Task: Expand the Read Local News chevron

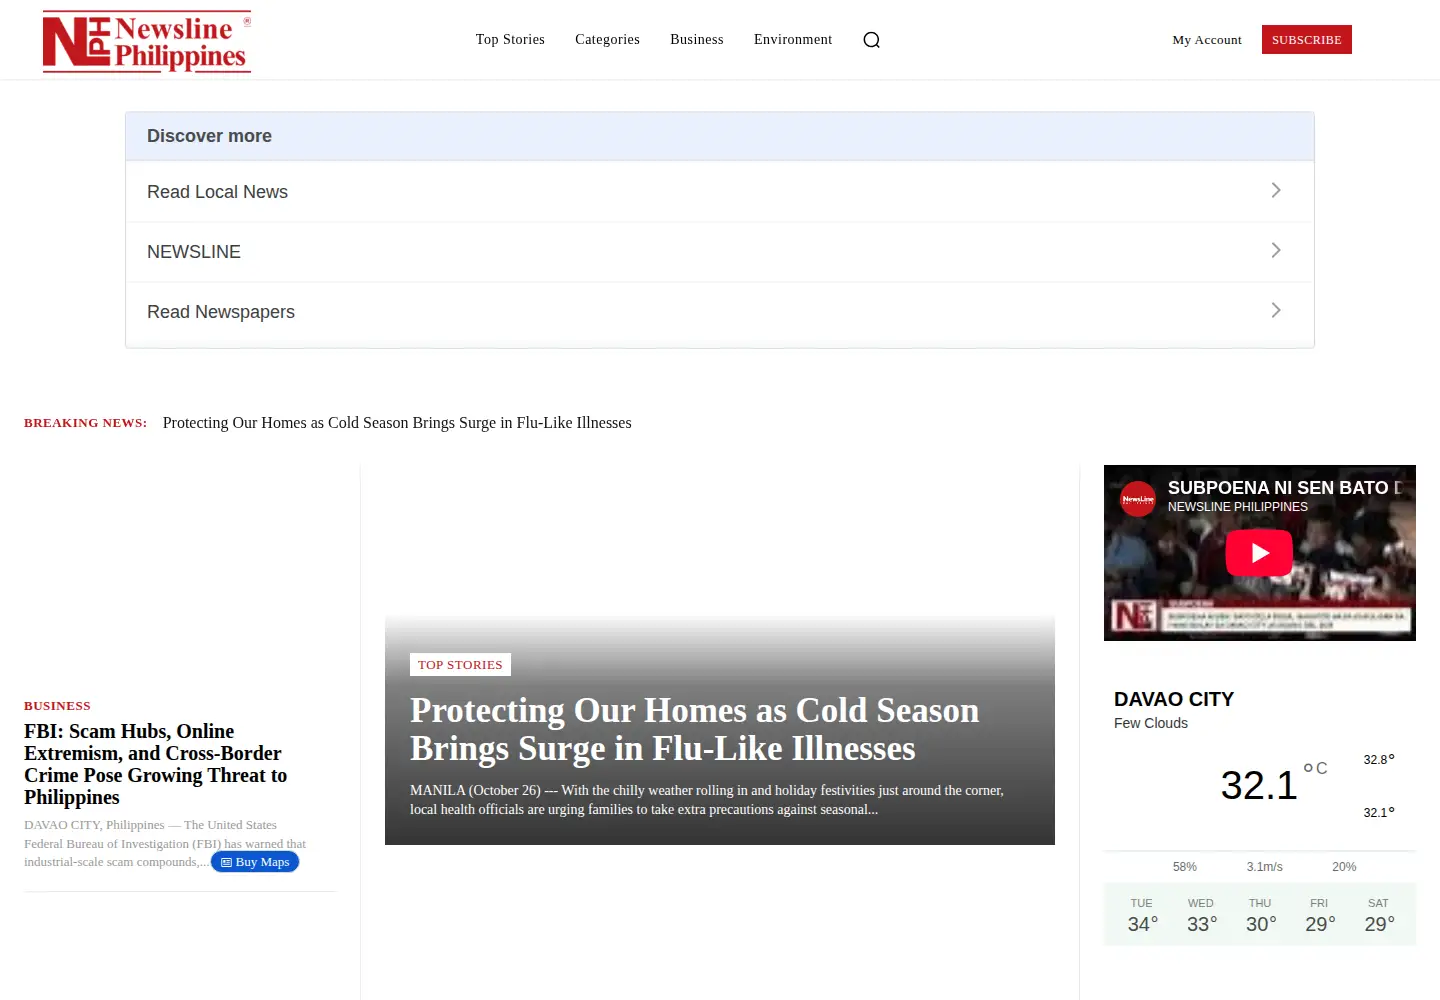Action: click(1275, 190)
